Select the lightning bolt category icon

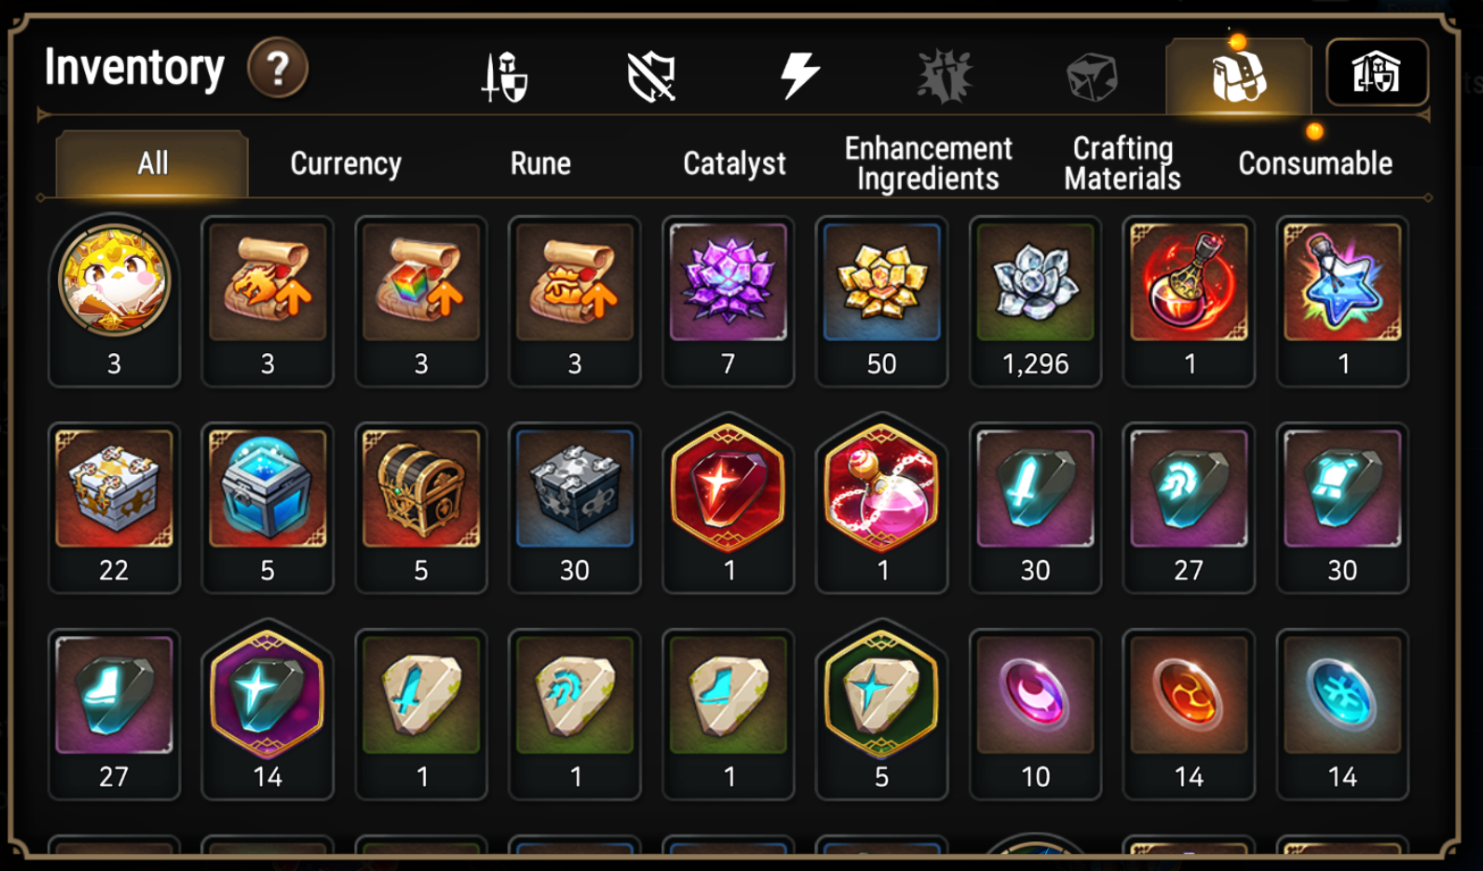pos(799,76)
